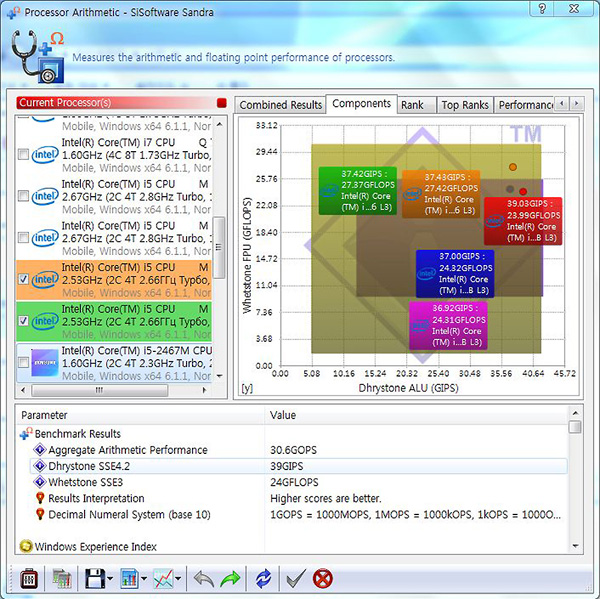This screenshot has width=600, height=599.
Task: Open the Rank tab
Action: [x=416, y=105]
